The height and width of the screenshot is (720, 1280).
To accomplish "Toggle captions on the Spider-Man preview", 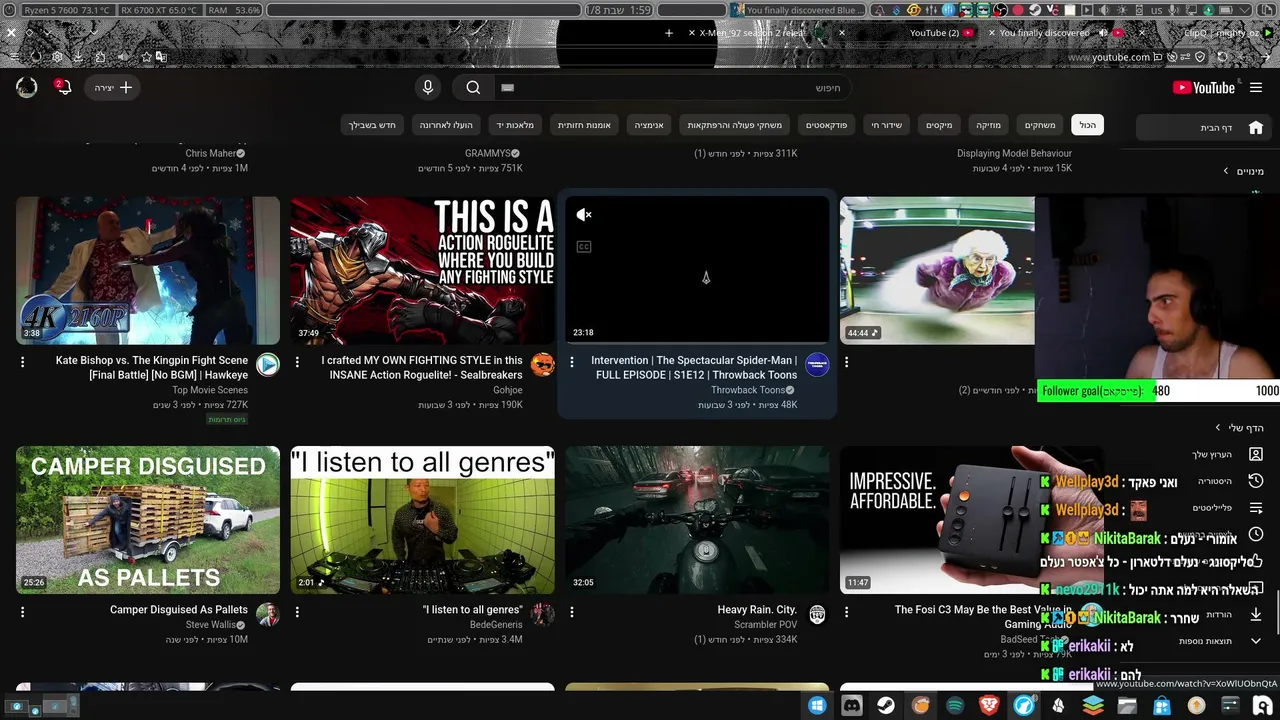I will (x=584, y=246).
